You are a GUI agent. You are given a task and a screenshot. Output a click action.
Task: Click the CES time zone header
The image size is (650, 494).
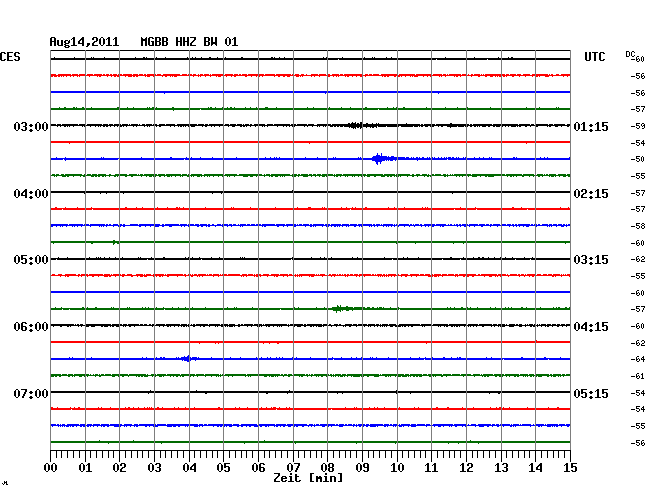(x=10, y=57)
